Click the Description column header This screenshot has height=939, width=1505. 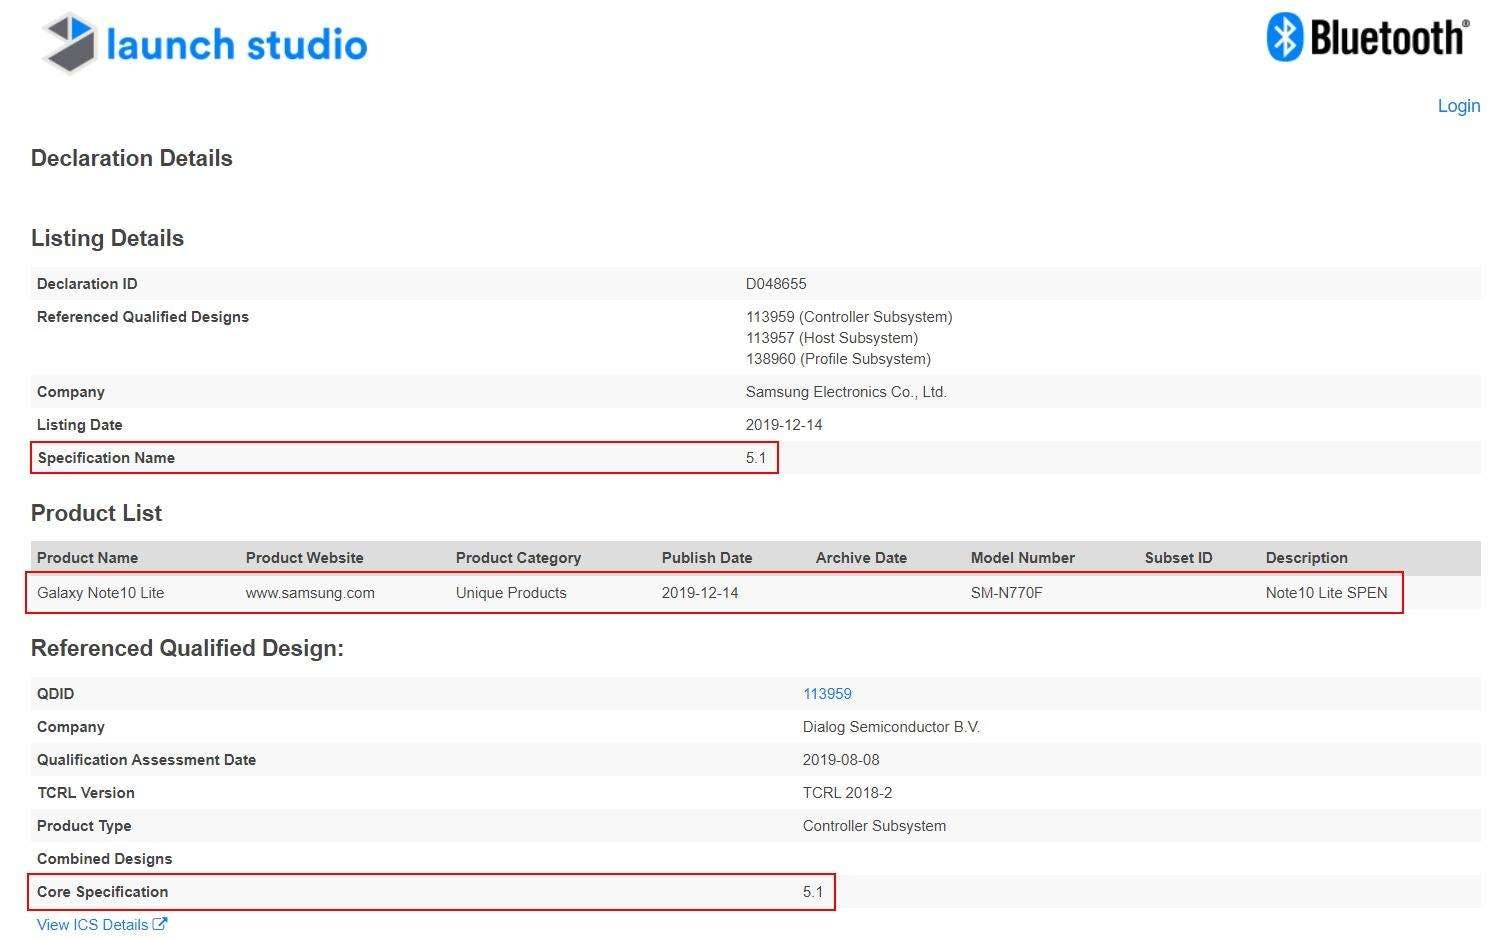(x=1306, y=558)
